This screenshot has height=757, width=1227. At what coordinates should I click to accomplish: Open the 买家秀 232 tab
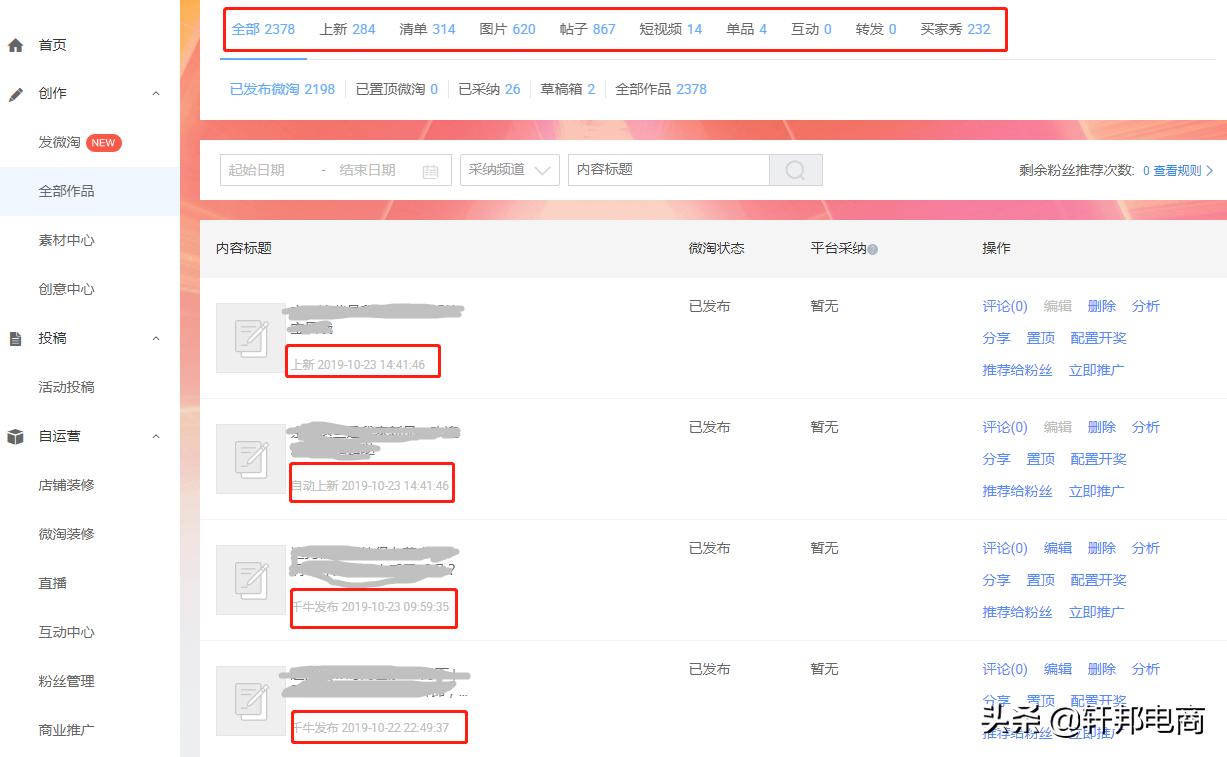tap(951, 29)
